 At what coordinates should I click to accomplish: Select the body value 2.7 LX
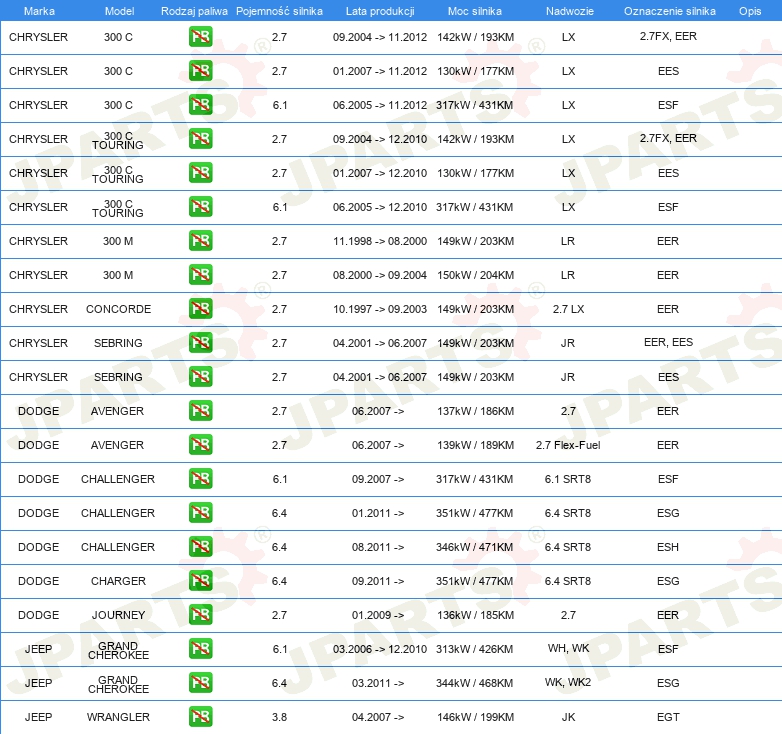click(x=568, y=309)
